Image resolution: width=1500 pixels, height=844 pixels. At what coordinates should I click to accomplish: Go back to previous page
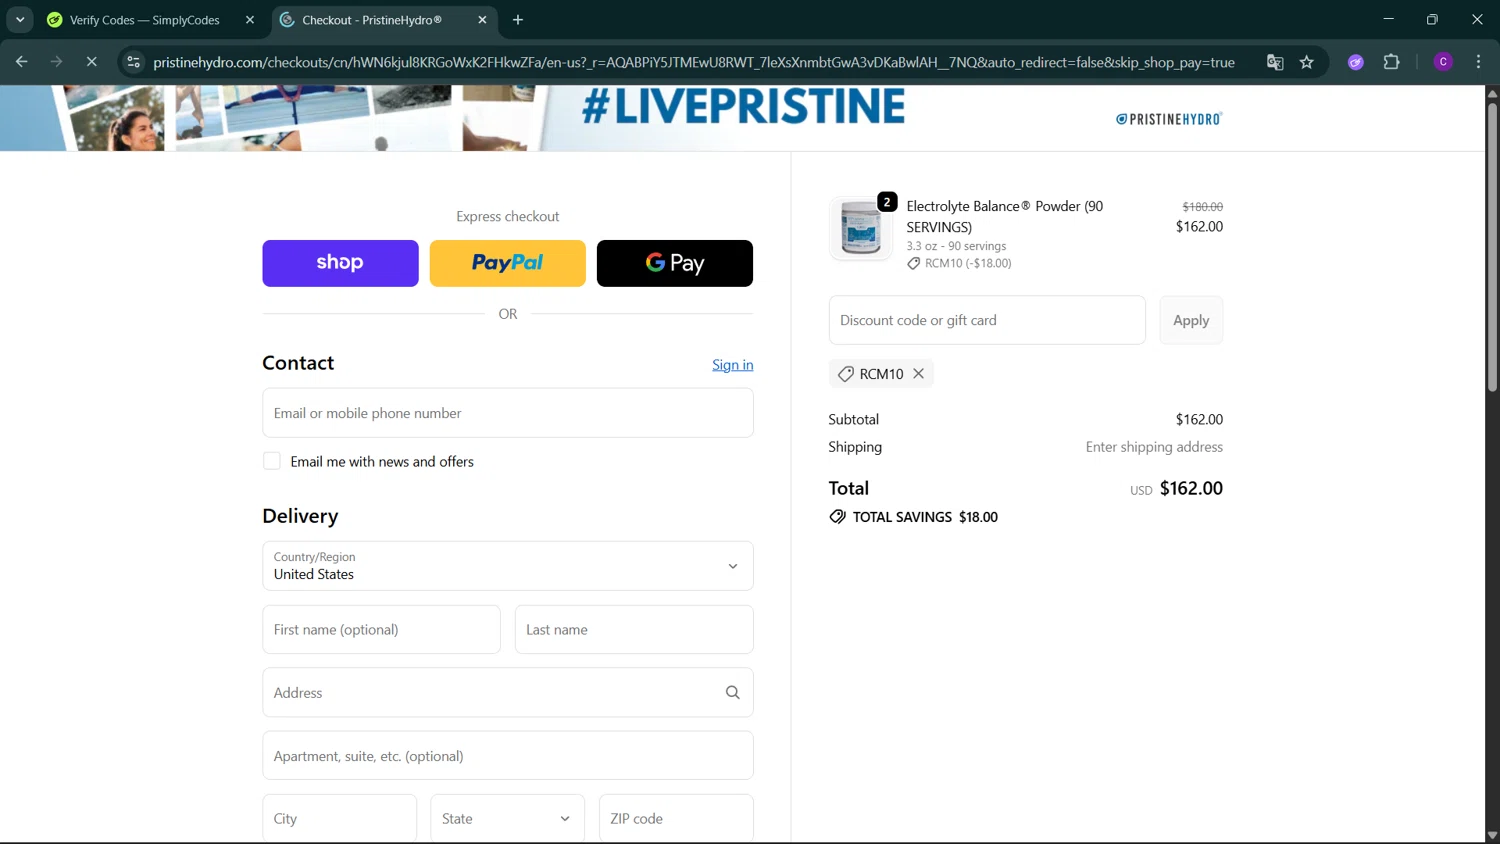point(21,62)
